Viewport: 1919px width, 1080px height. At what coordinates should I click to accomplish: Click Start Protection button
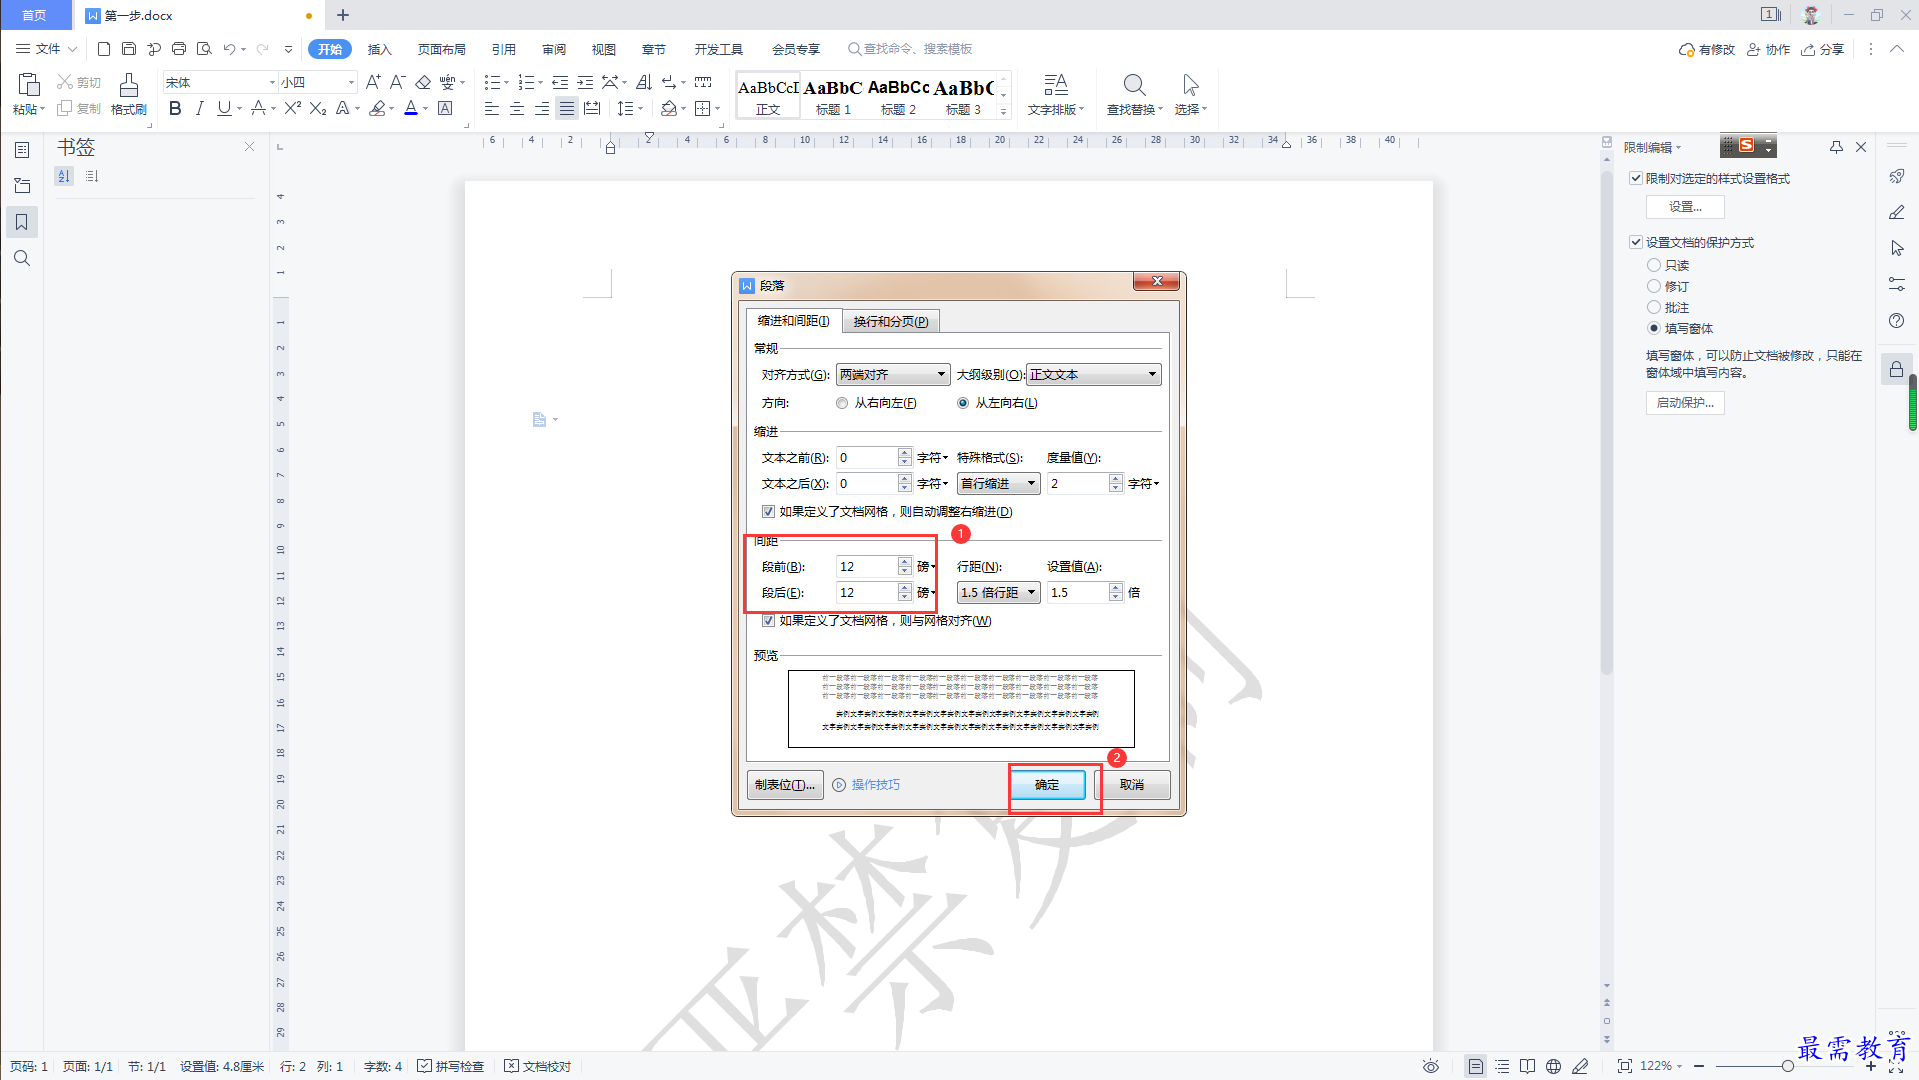point(1685,403)
